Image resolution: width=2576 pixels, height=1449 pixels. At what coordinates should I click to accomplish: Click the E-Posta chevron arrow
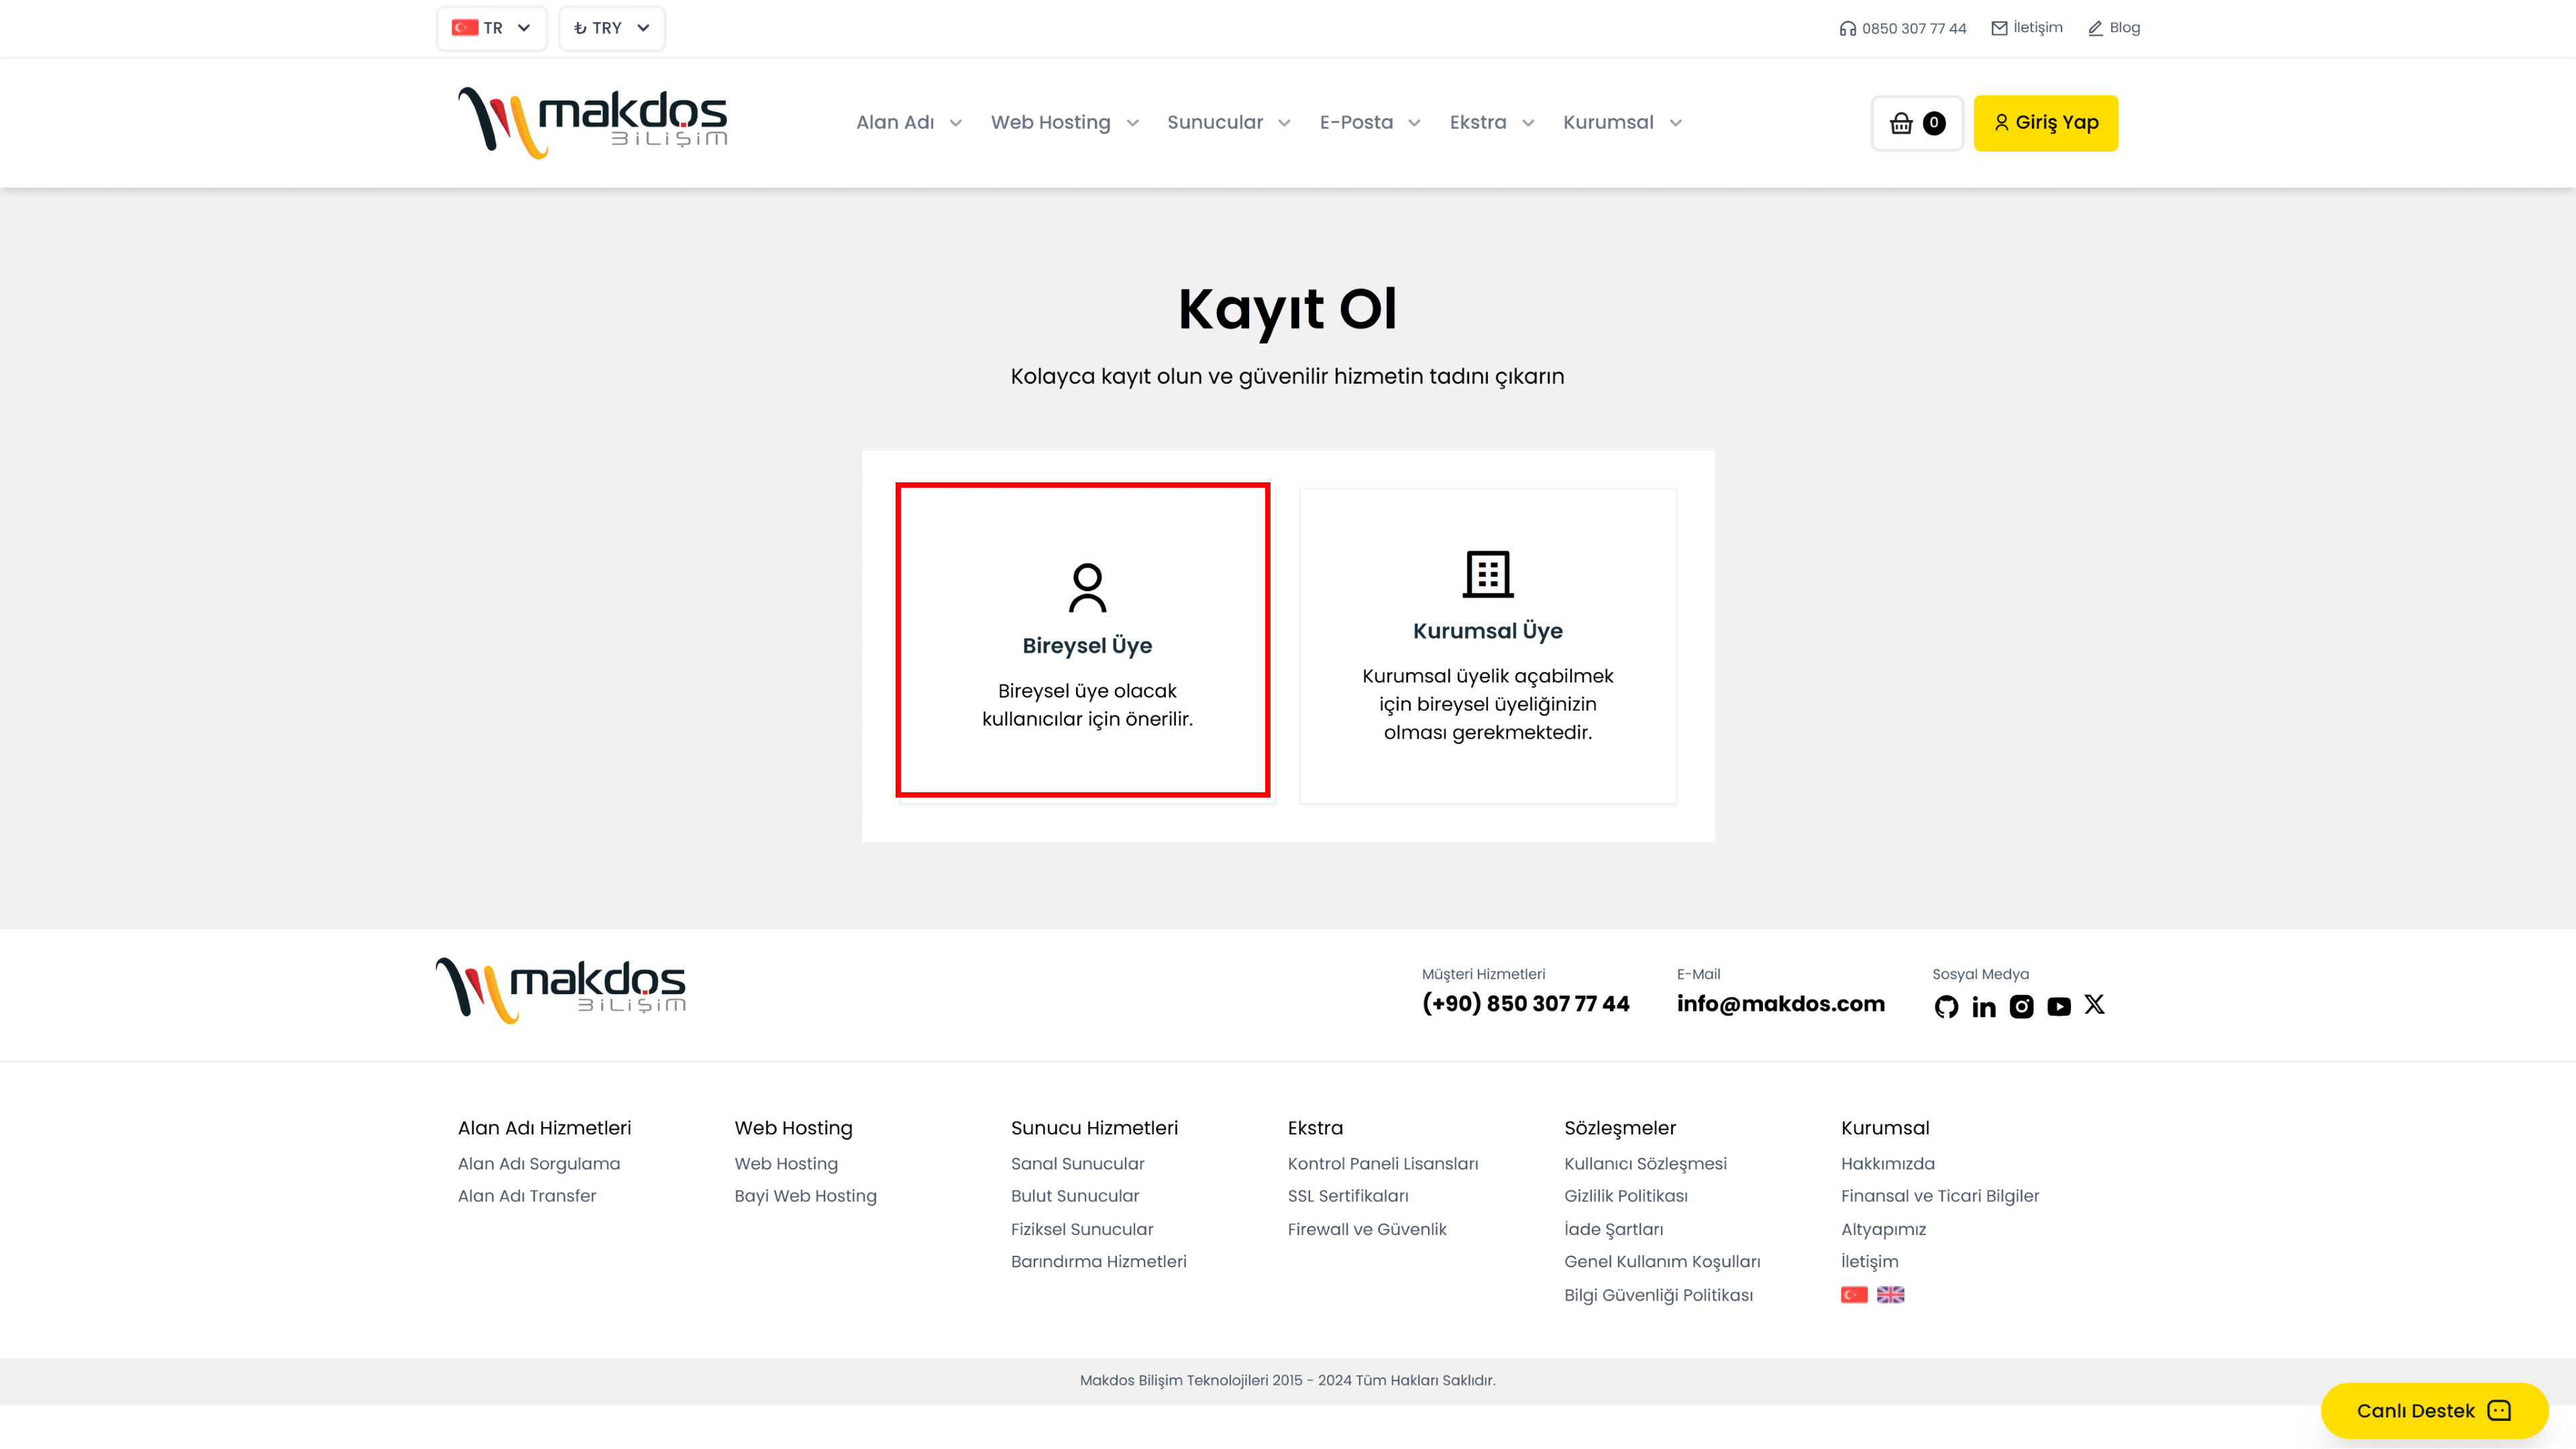pyautogui.click(x=1414, y=123)
